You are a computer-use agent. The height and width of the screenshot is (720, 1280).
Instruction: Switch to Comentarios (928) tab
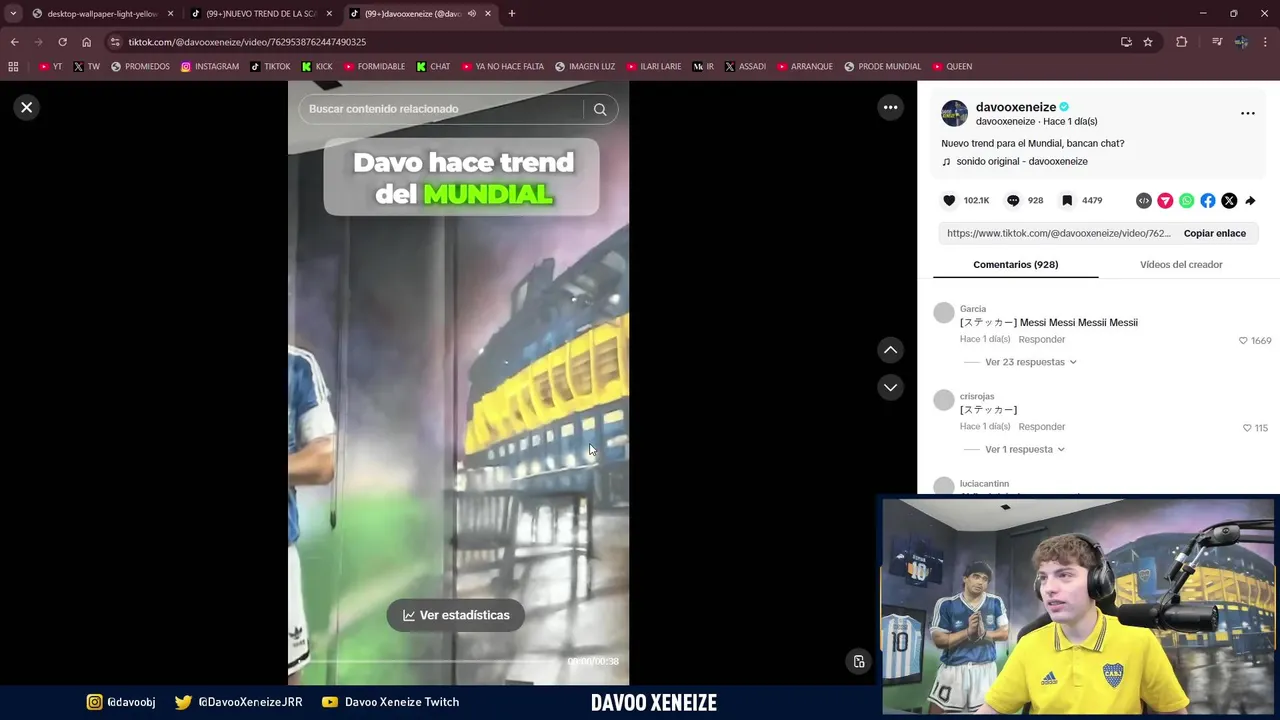point(1015,265)
